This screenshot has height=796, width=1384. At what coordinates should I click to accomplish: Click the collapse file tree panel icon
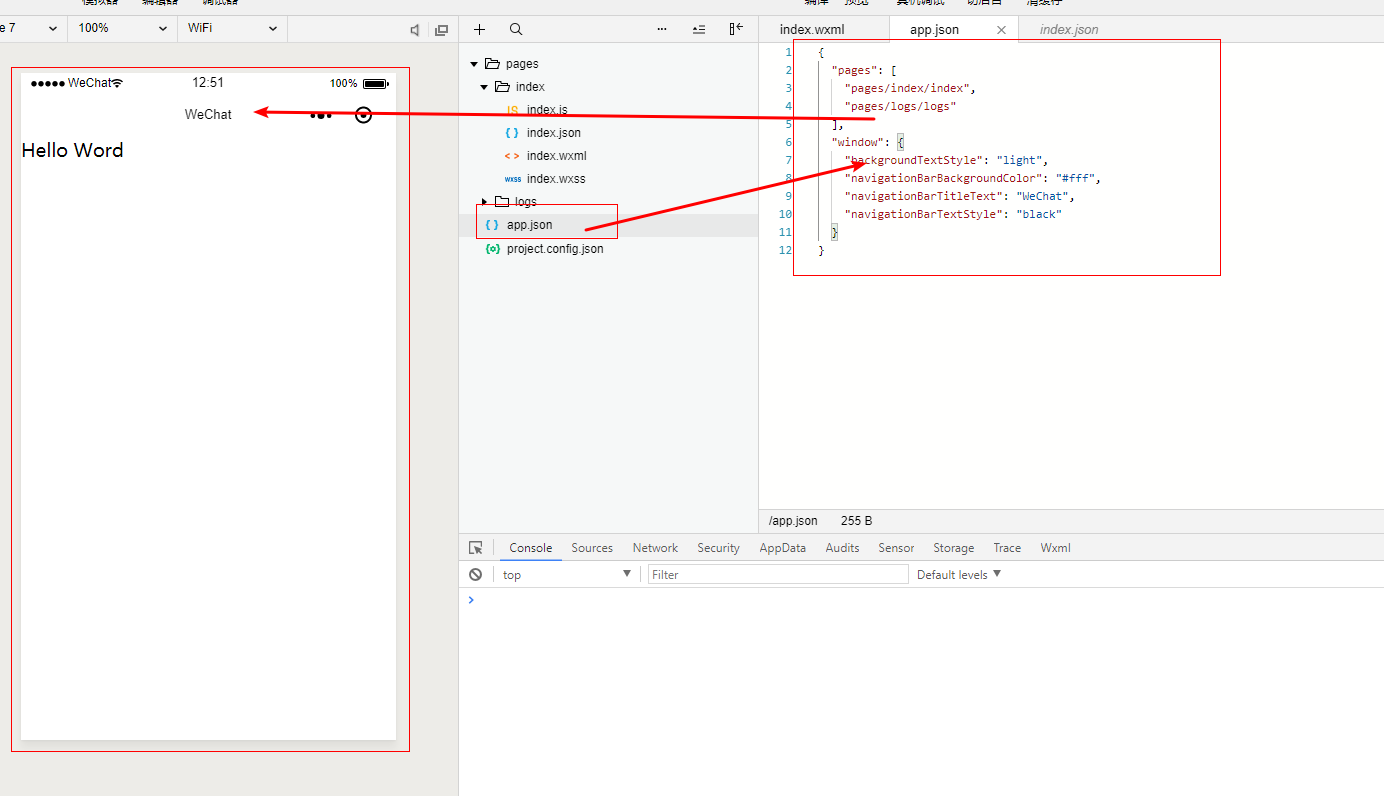pyautogui.click(x=736, y=29)
